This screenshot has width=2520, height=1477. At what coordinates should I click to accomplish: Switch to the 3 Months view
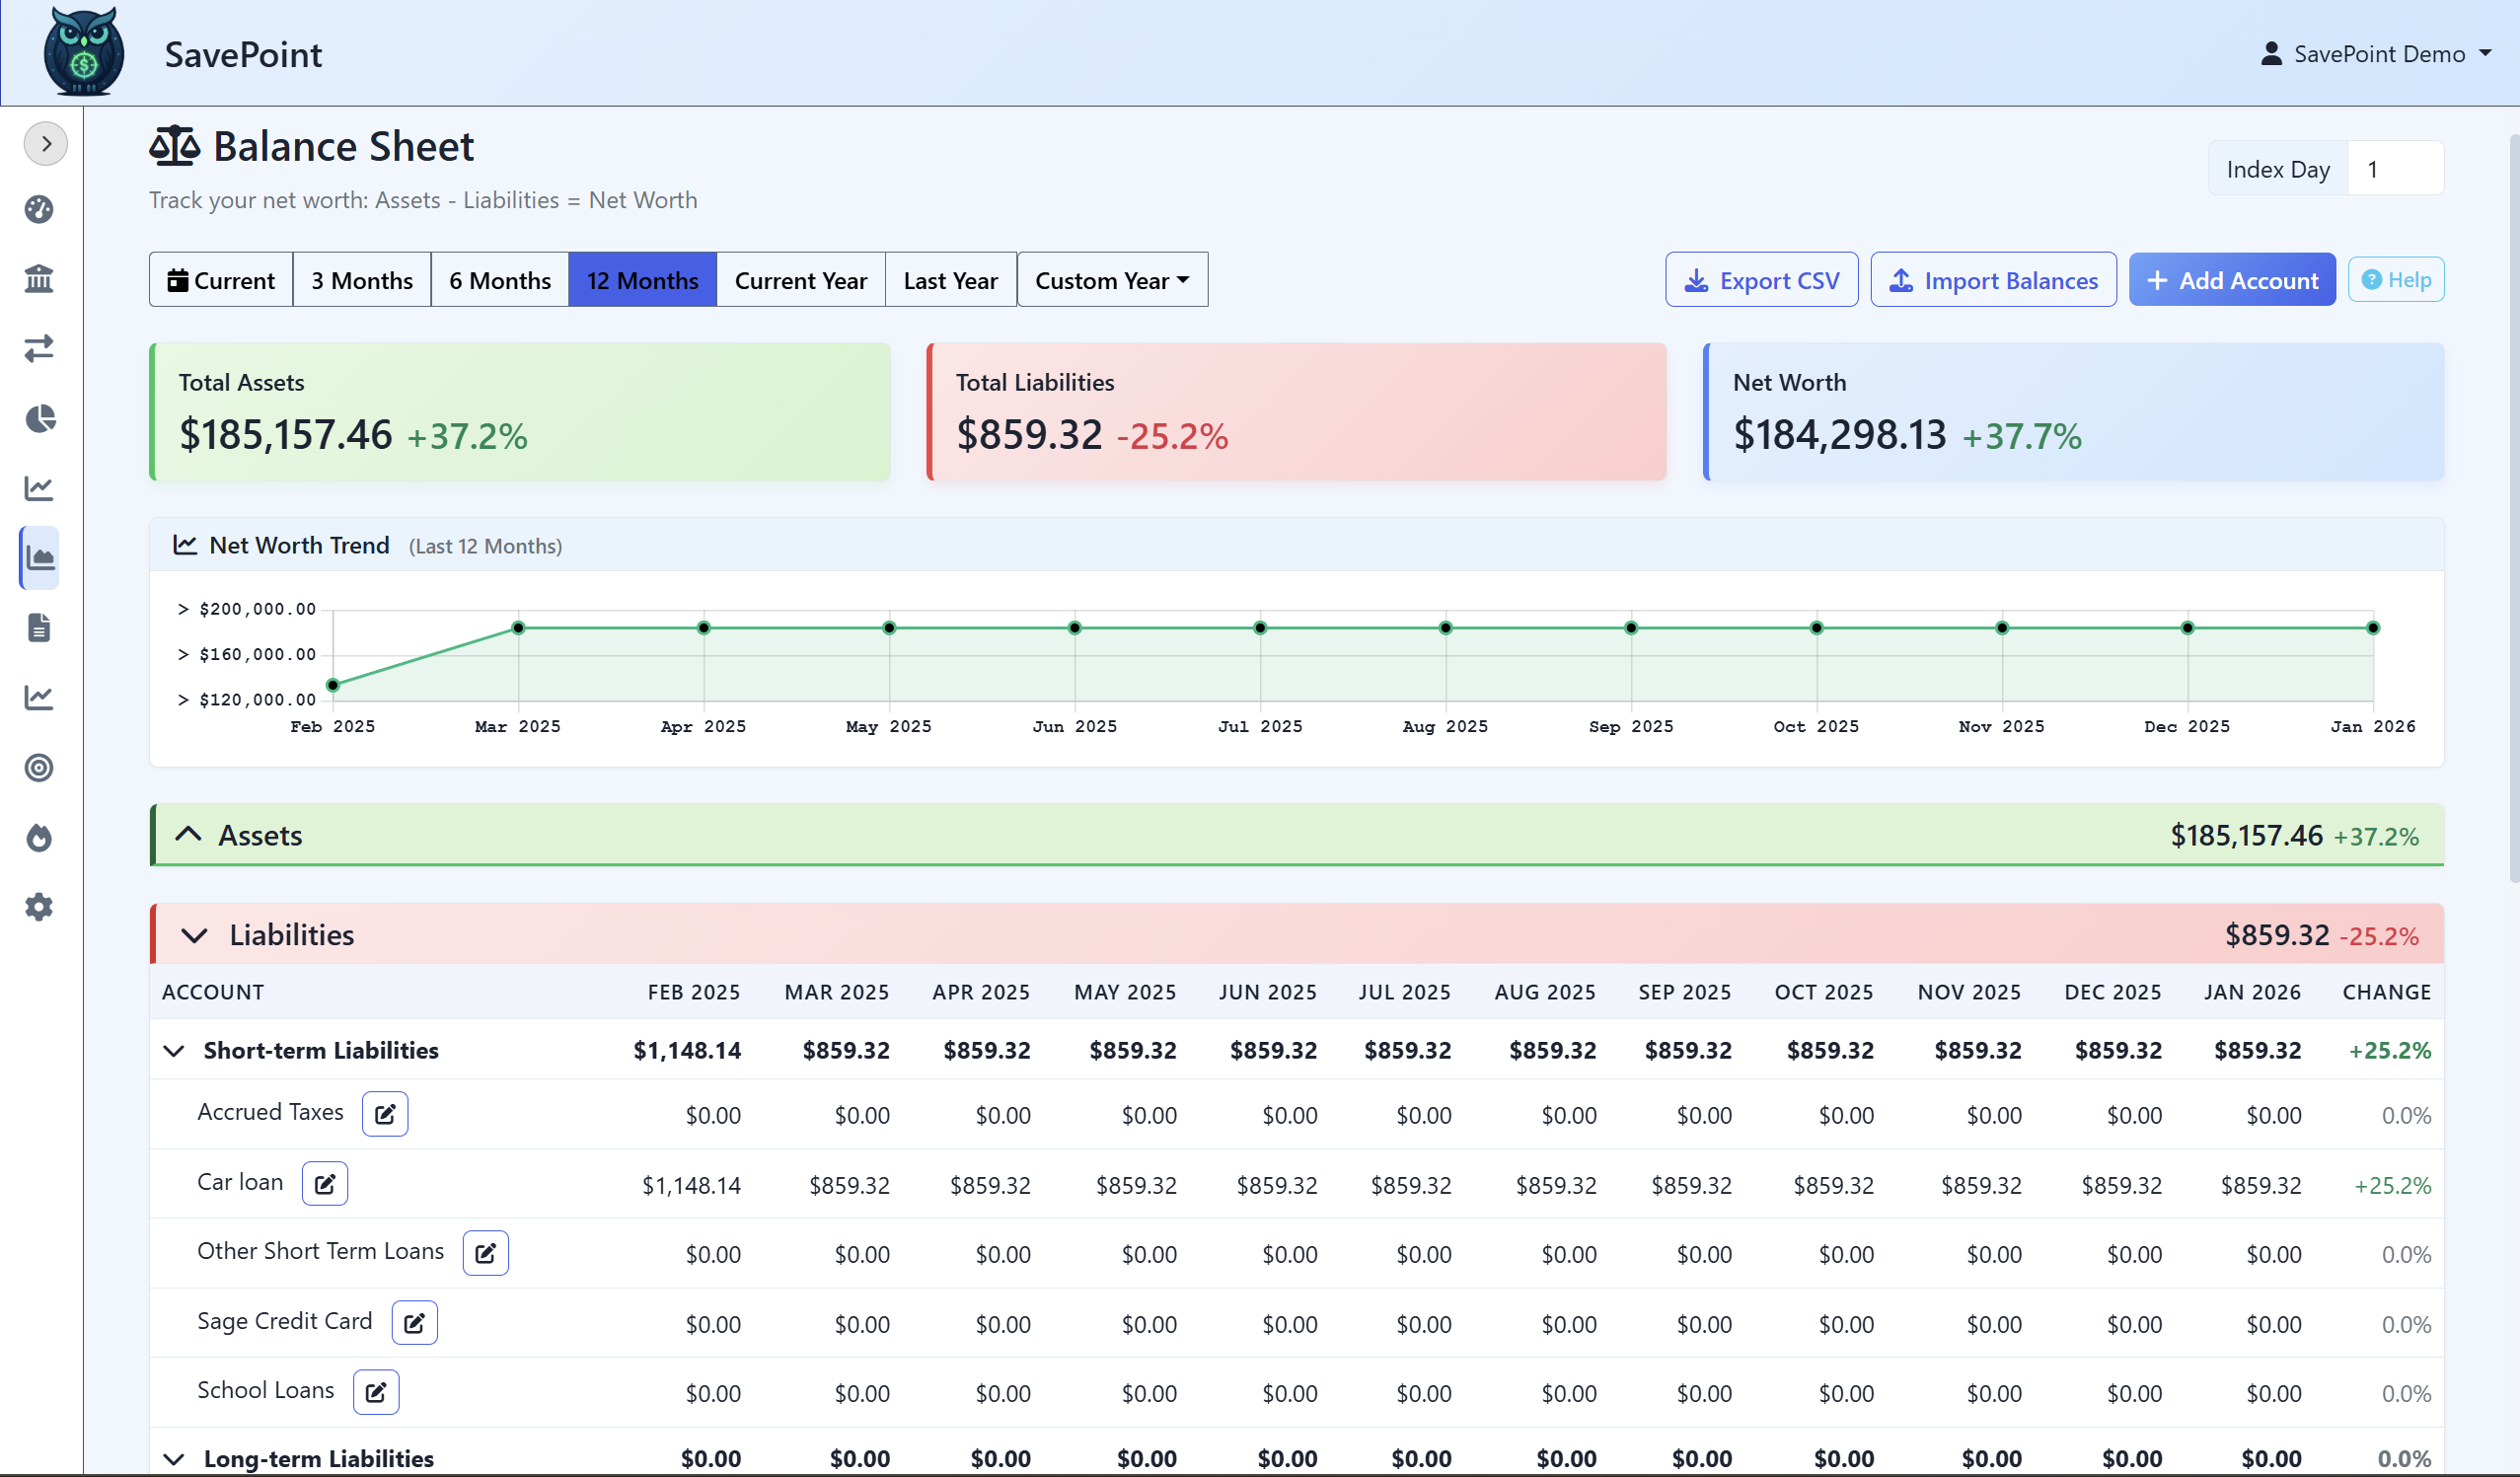click(x=361, y=280)
